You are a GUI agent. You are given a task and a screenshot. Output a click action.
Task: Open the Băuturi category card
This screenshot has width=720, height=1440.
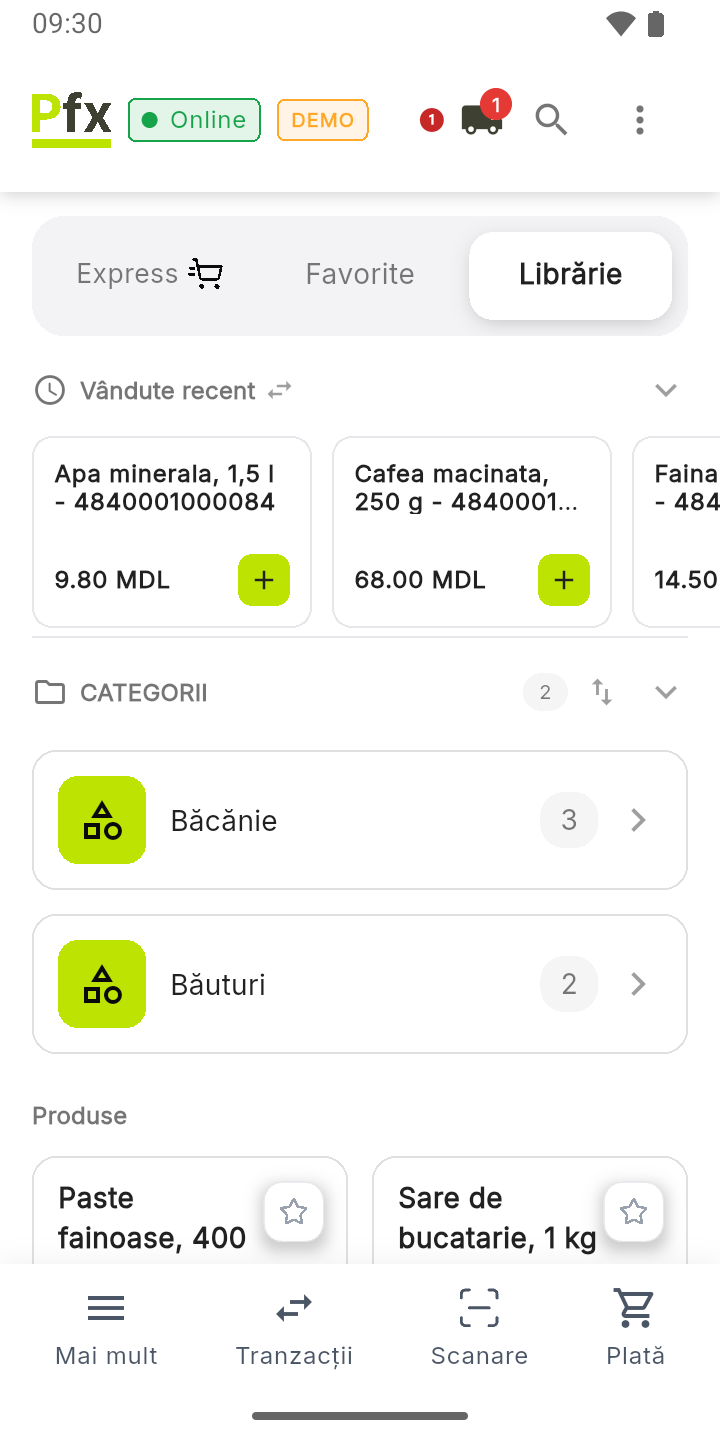coord(360,984)
